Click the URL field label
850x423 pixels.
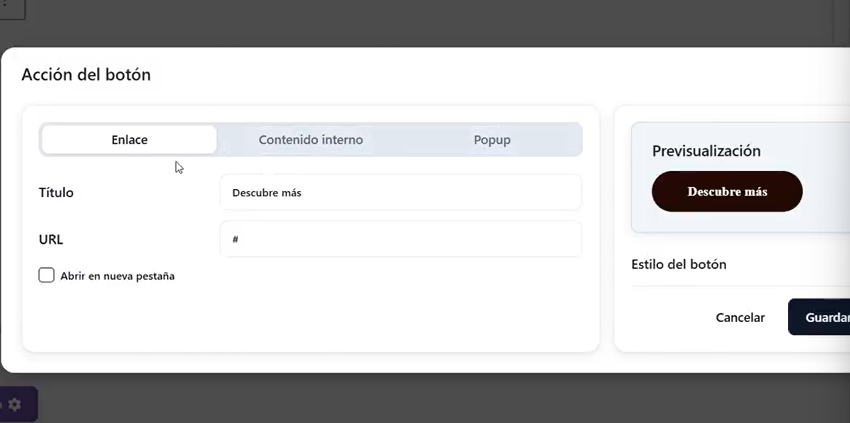(51, 240)
